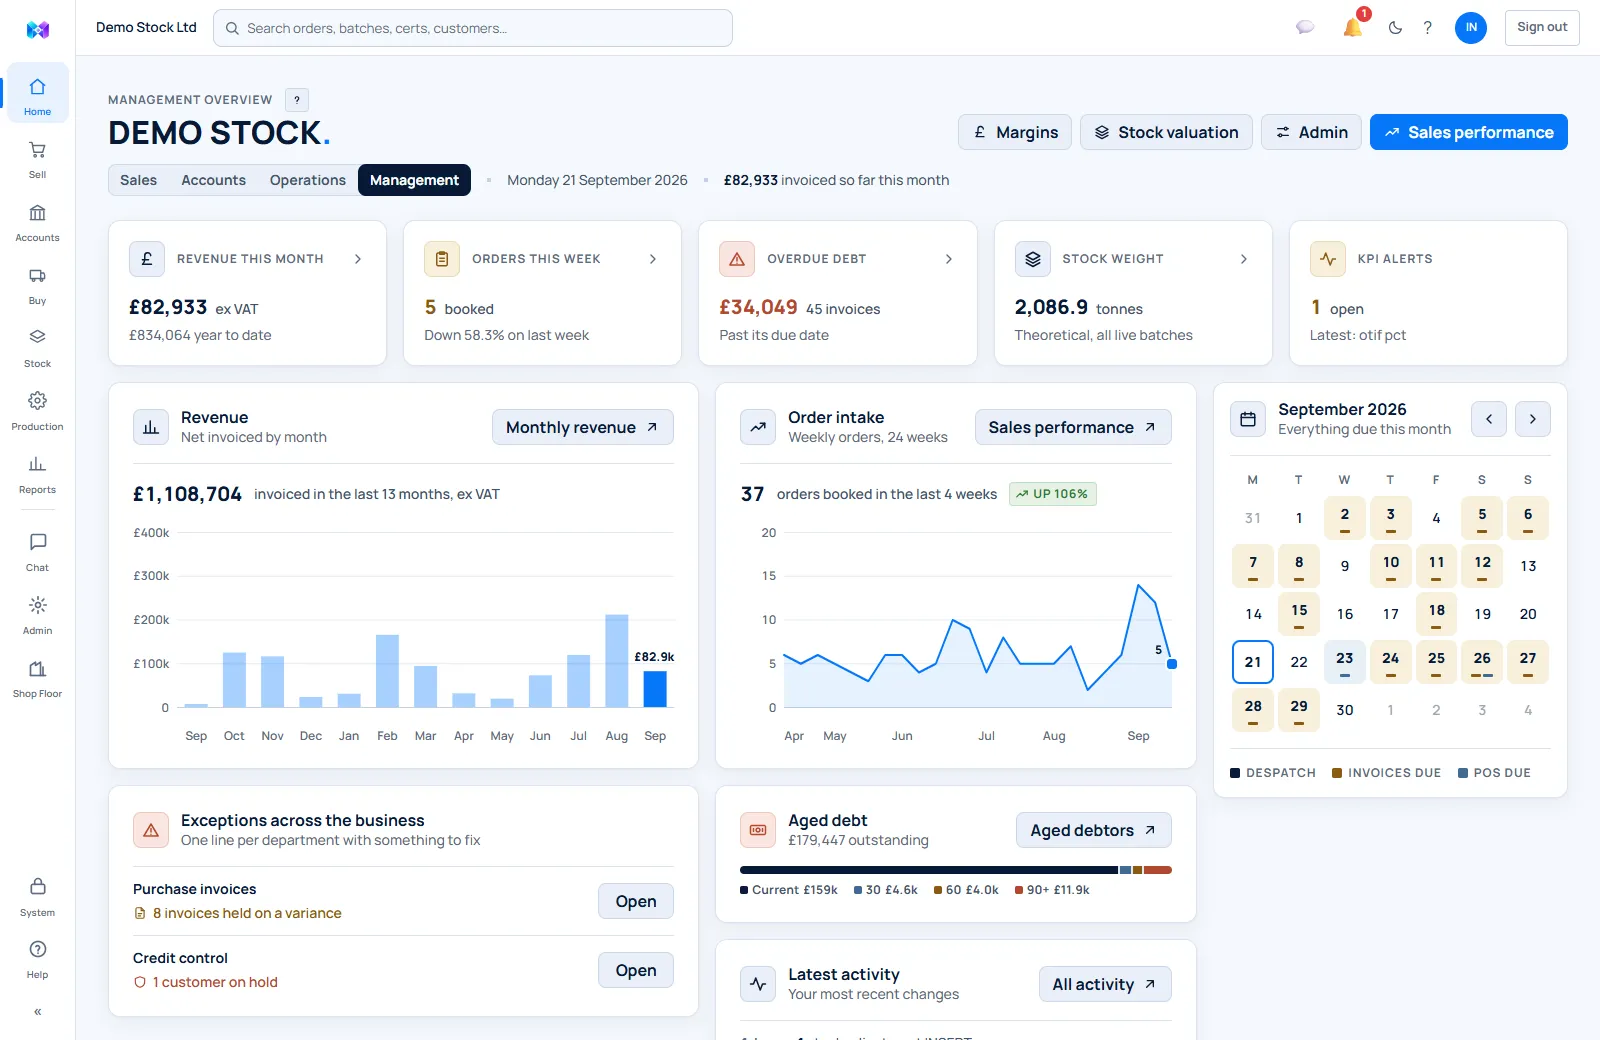This screenshot has width=1600, height=1040.
Task: Click layers icon on Stock Weight card
Action: 1033,259
